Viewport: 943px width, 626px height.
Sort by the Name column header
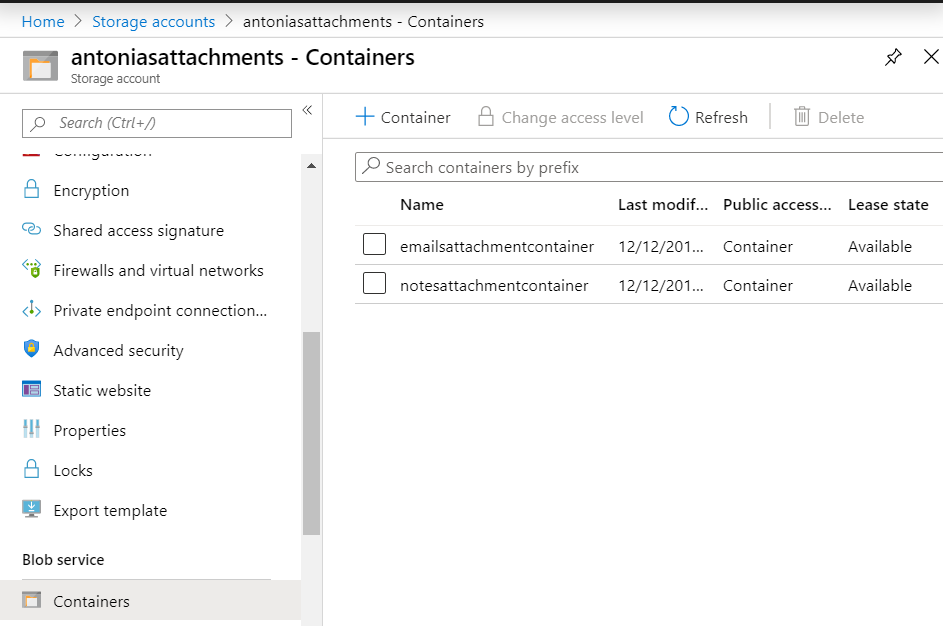pos(422,204)
